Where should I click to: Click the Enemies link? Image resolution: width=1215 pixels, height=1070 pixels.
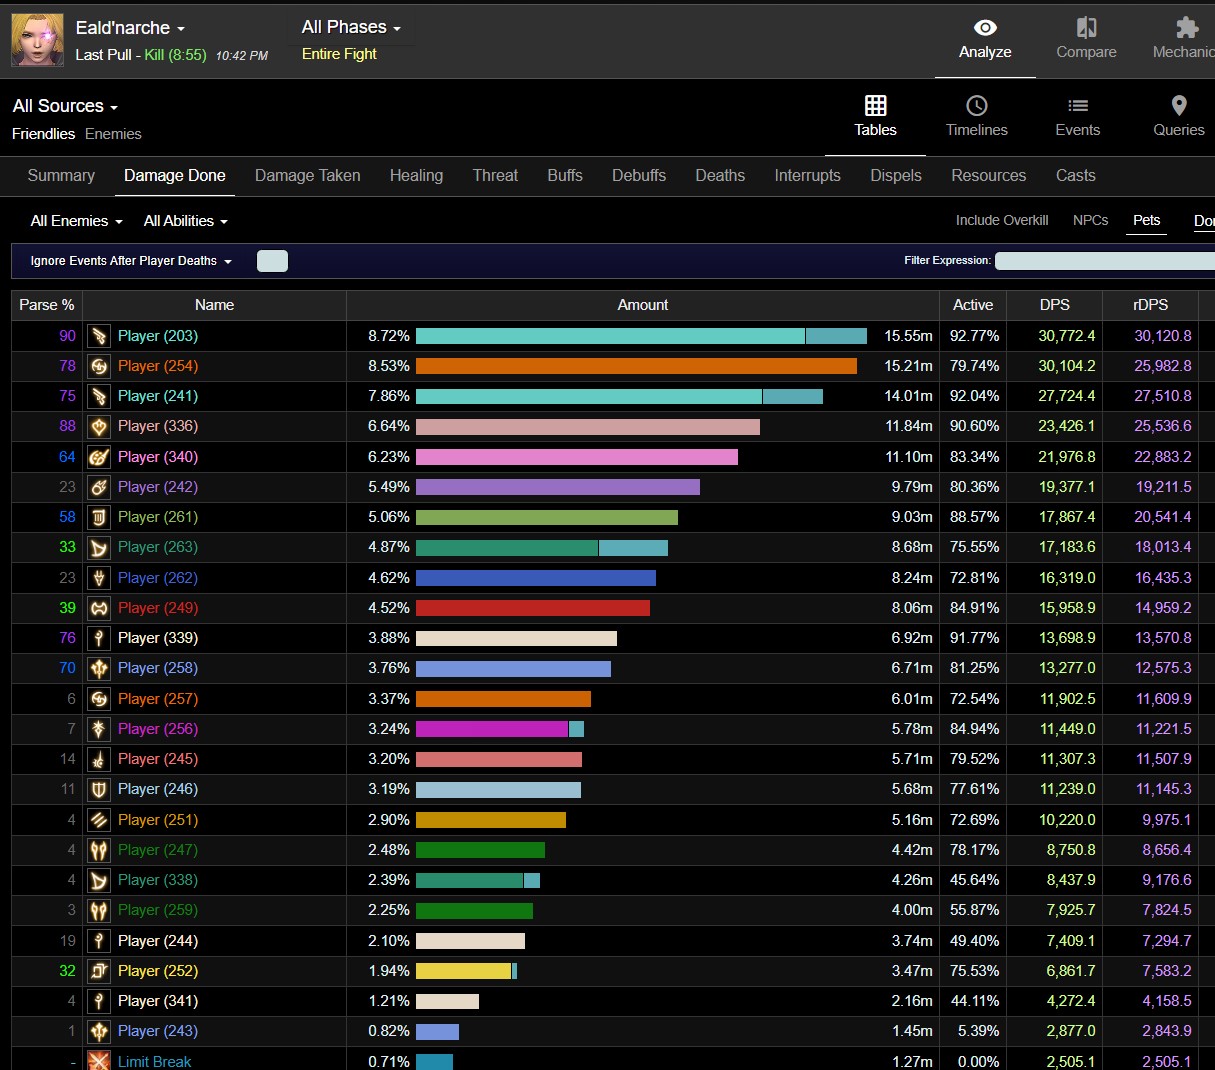[x=113, y=134]
